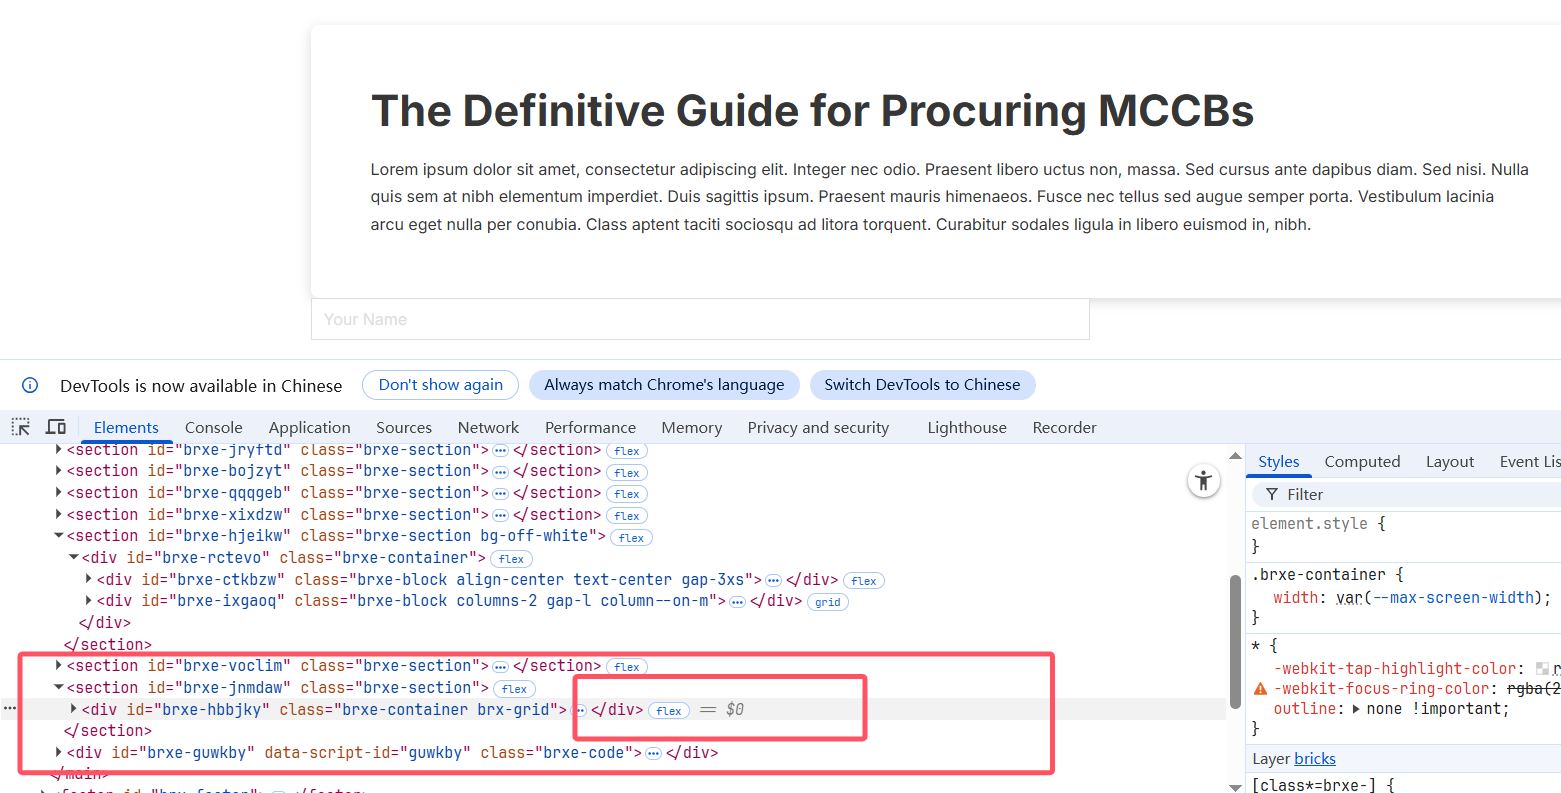This screenshot has height=793, width=1561.
Task: Click the -webkit-tap-highlight-color swatch
Action: pos(1542,669)
